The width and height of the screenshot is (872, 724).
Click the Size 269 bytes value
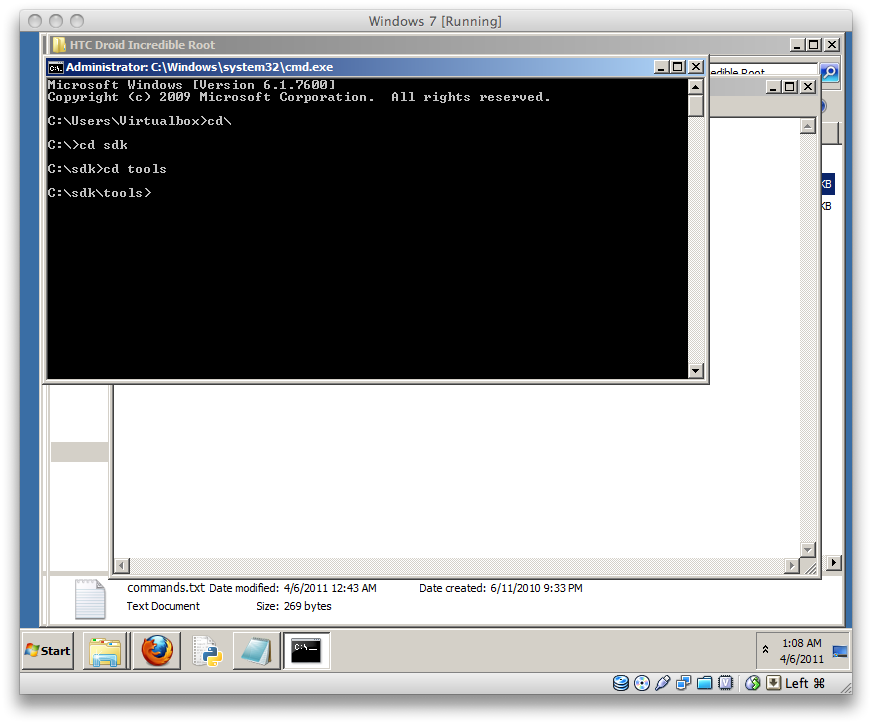click(x=307, y=606)
